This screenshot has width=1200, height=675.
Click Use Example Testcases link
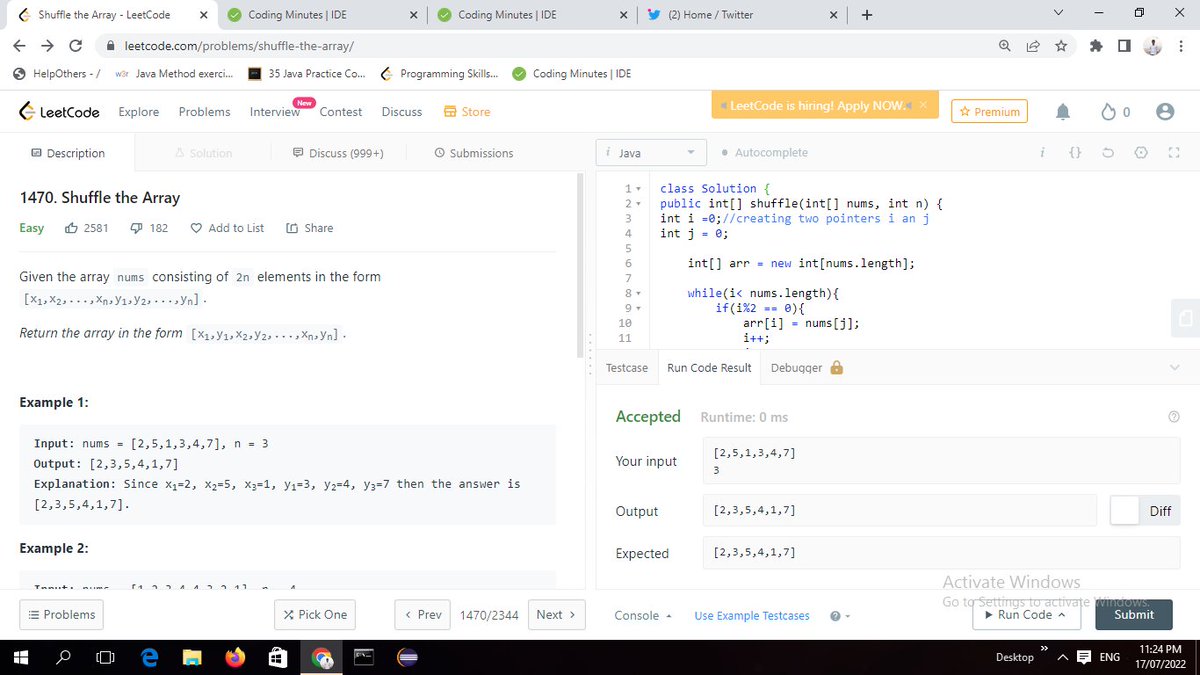[x=752, y=615]
